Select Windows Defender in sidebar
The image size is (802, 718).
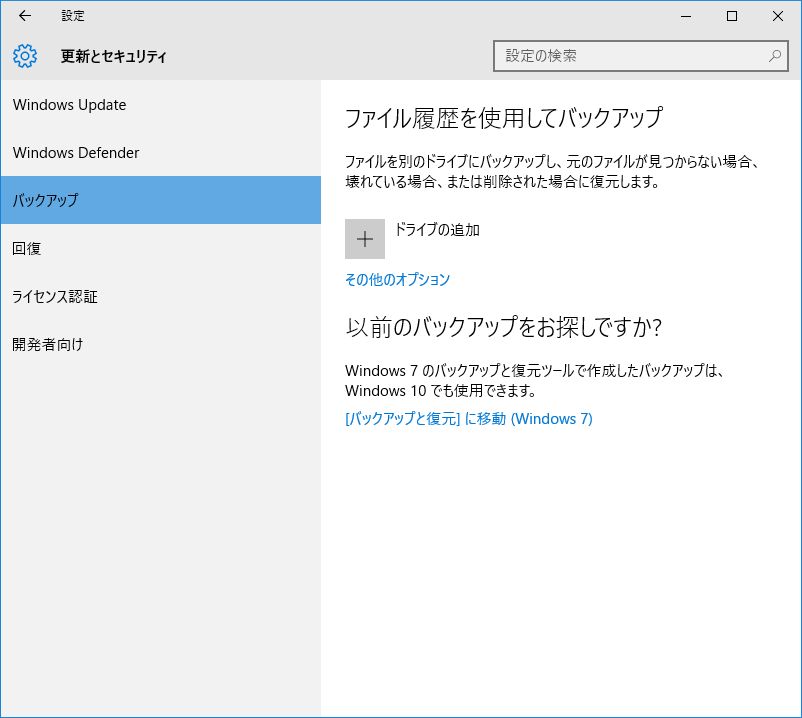(x=76, y=153)
